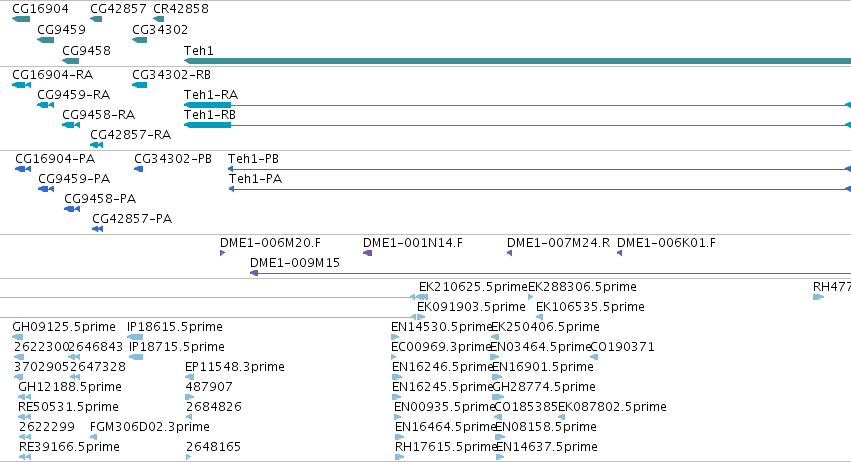Image resolution: width=851 pixels, height=462 pixels.
Task: Click the GH09125.5prime EST
Action: point(17,337)
